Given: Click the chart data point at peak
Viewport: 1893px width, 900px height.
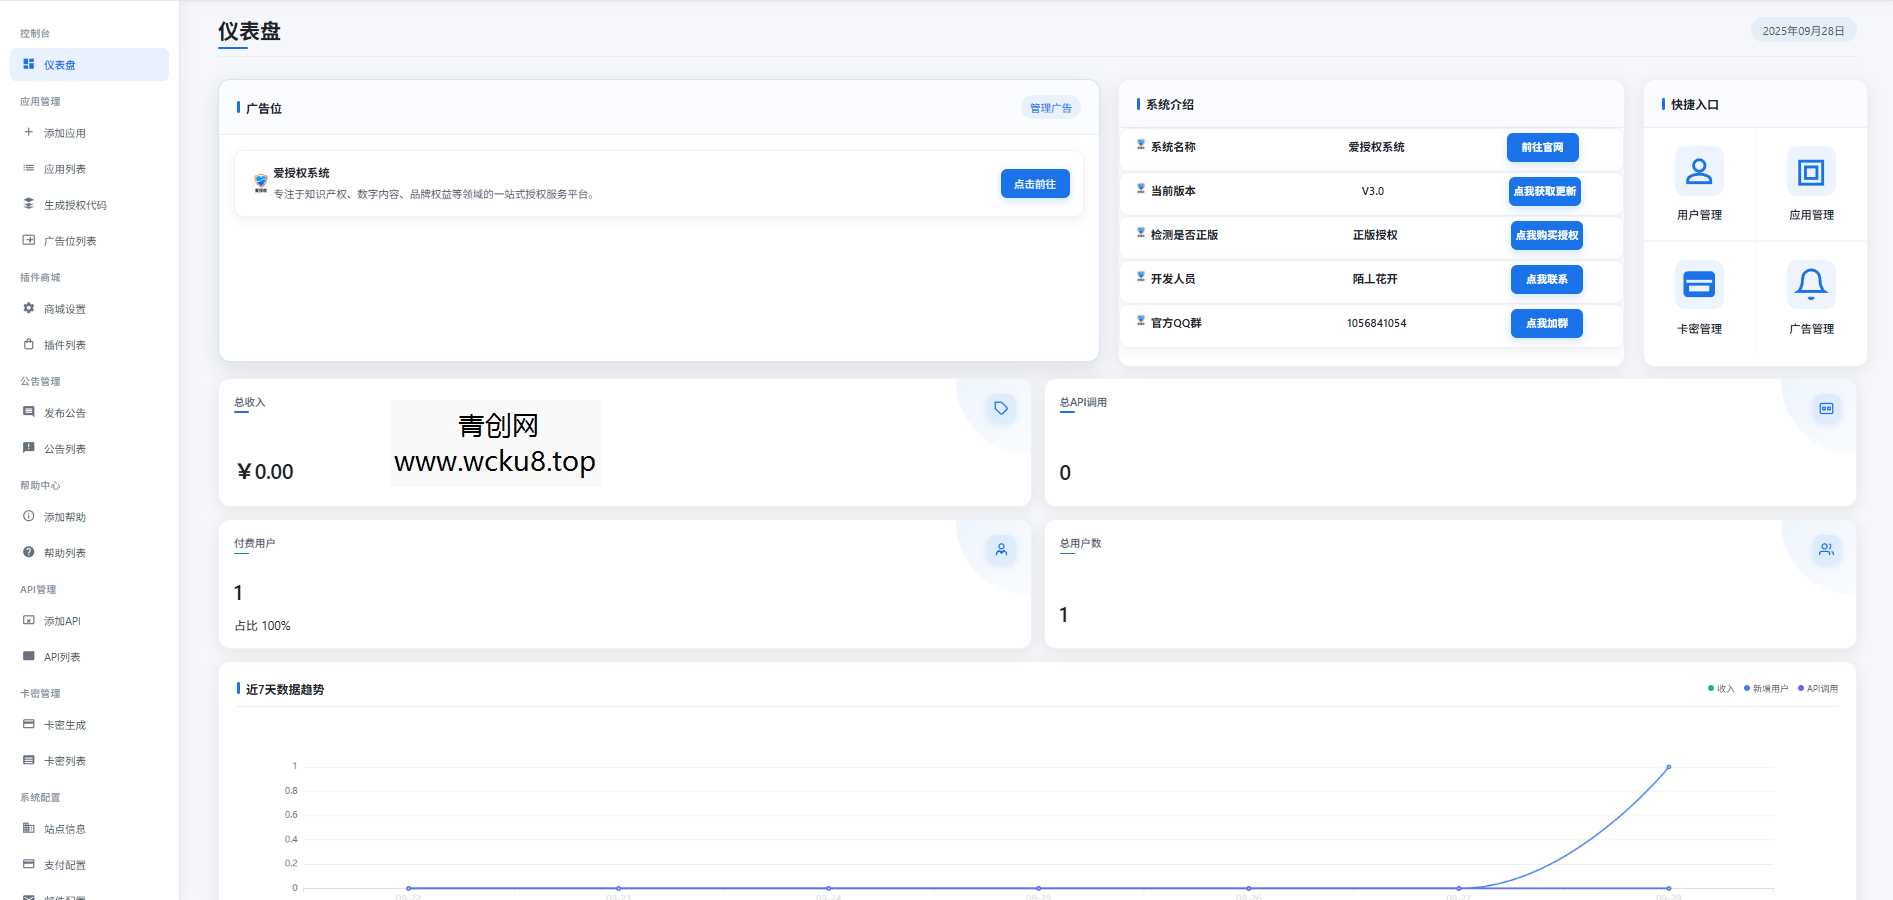Looking at the screenshot, I should pos(1668,767).
